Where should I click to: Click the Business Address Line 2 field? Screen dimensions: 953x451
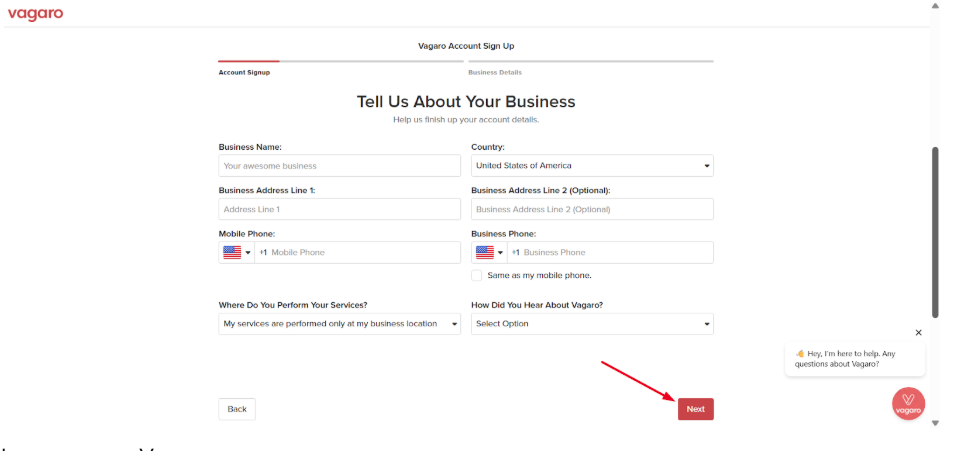pyautogui.click(x=592, y=209)
